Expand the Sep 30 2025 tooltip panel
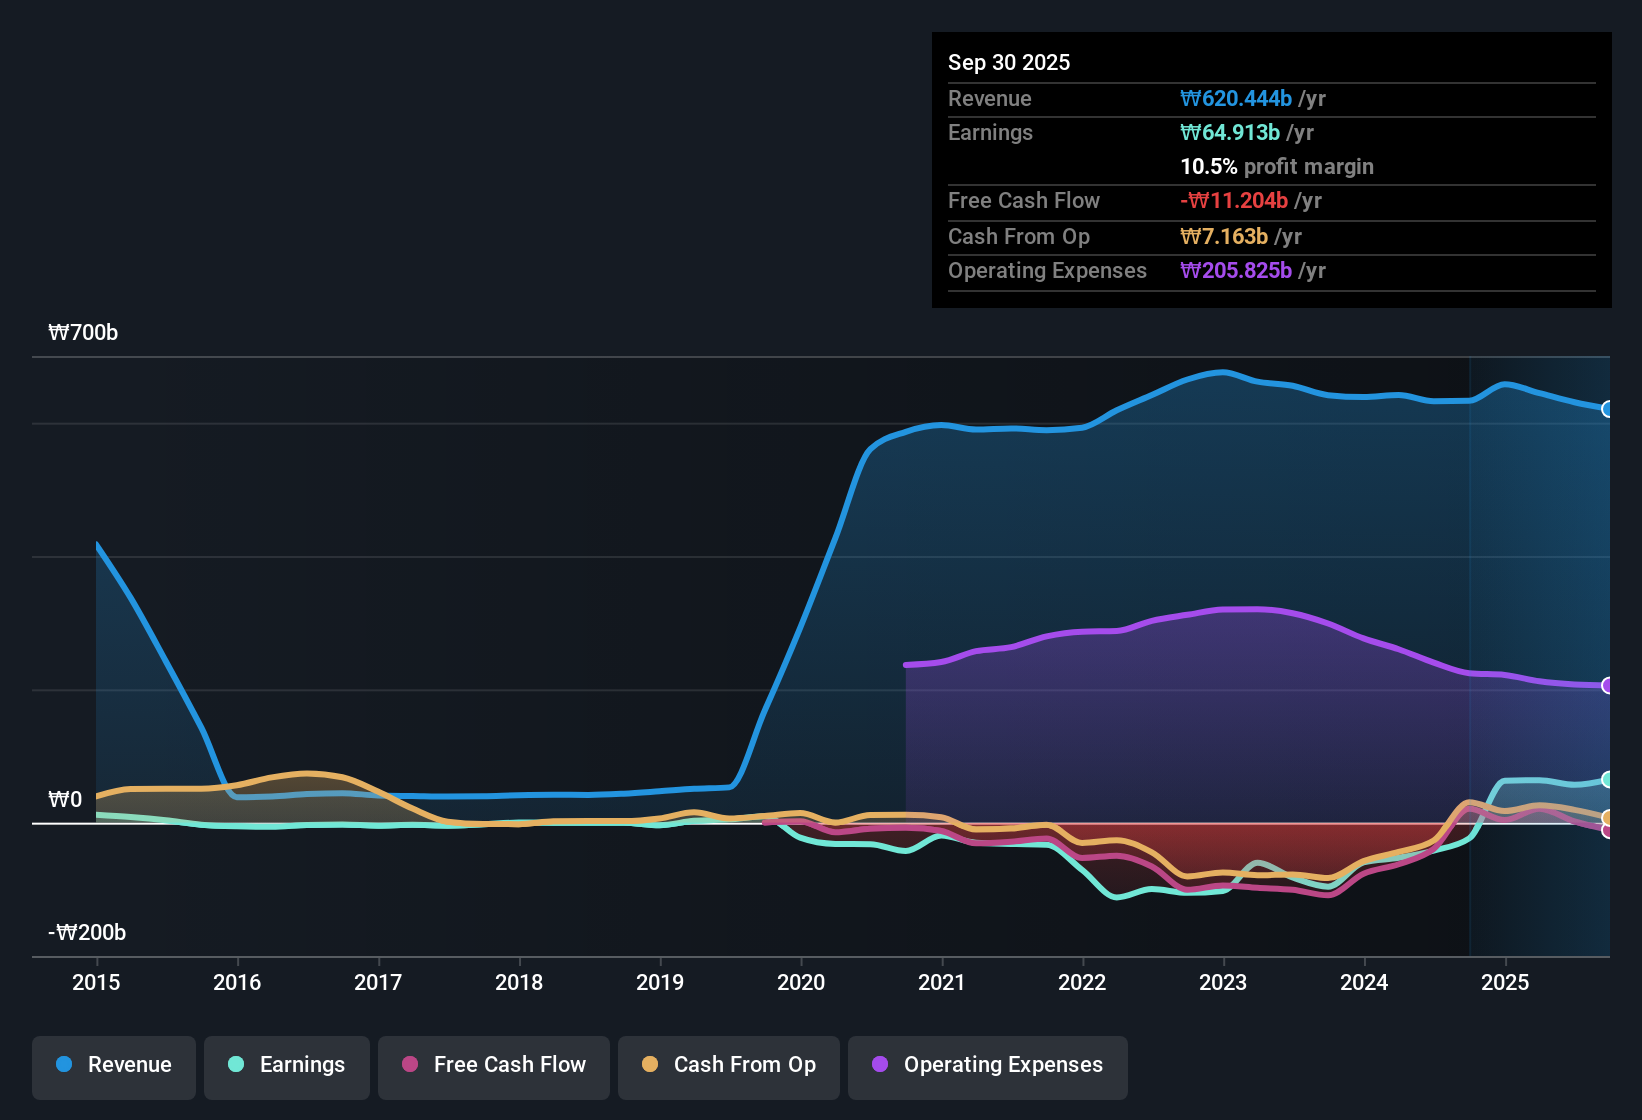1642x1120 pixels. 1009,62
